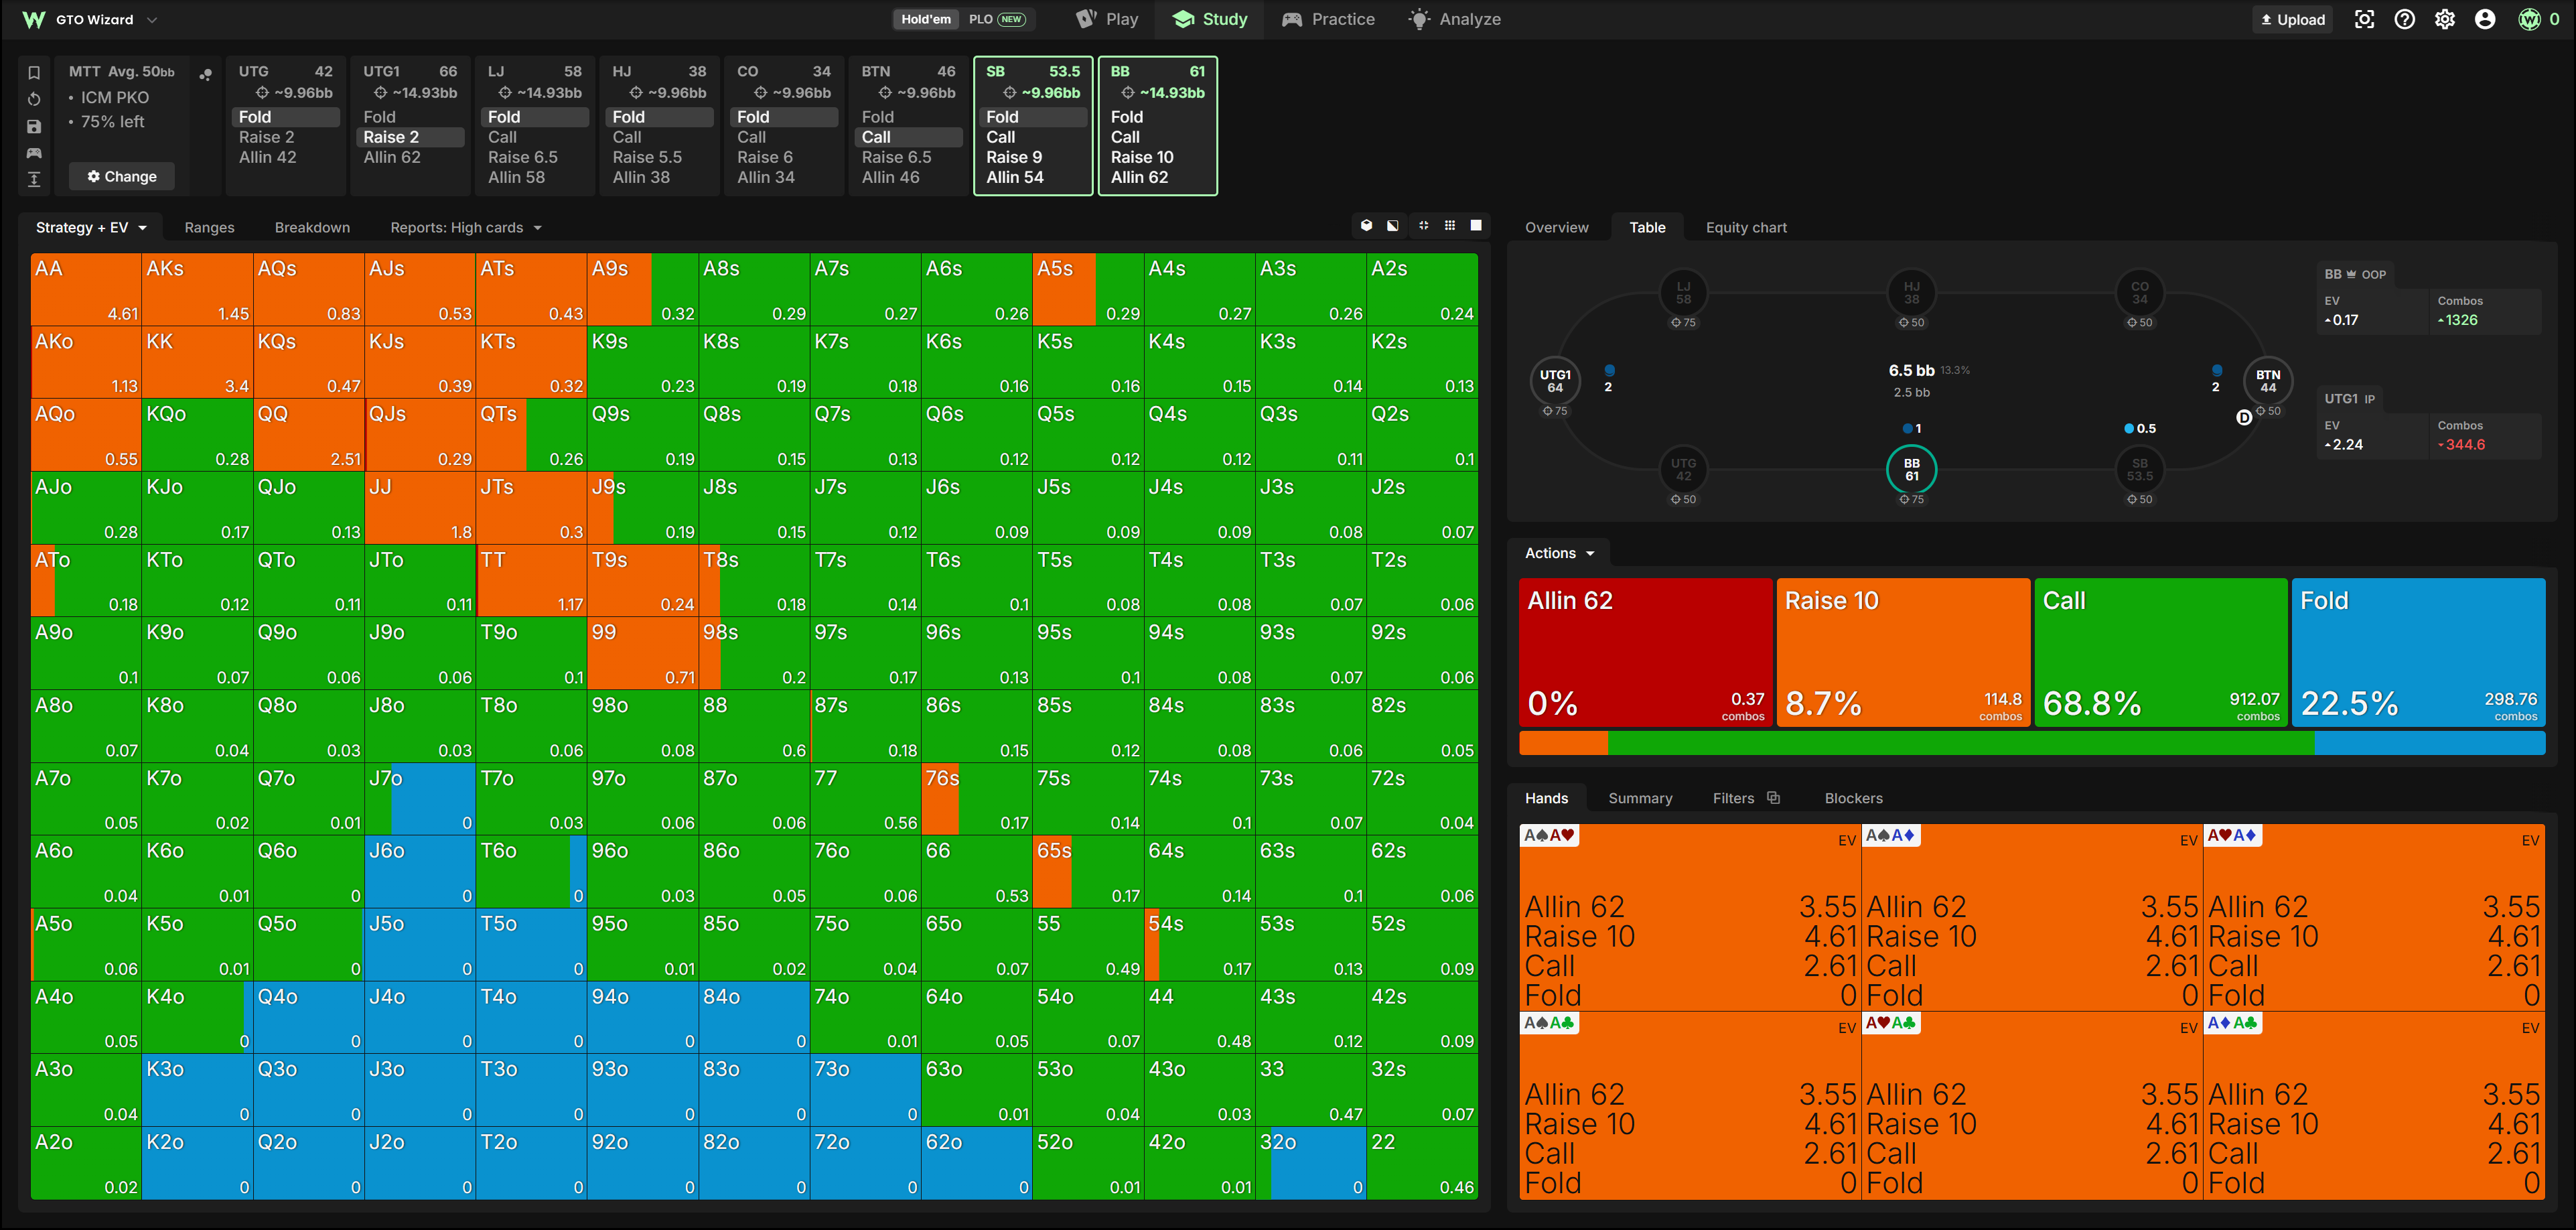
Task: Click the Change settings button
Action: 122,176
